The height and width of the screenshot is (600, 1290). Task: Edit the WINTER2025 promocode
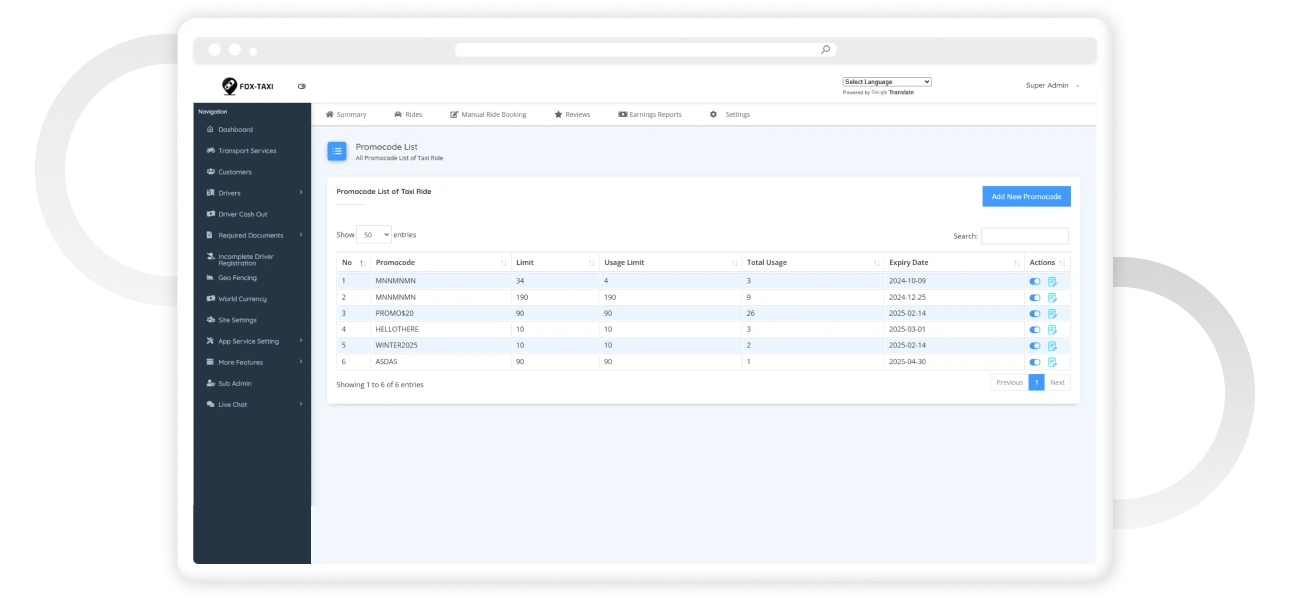pos(1052,346)
